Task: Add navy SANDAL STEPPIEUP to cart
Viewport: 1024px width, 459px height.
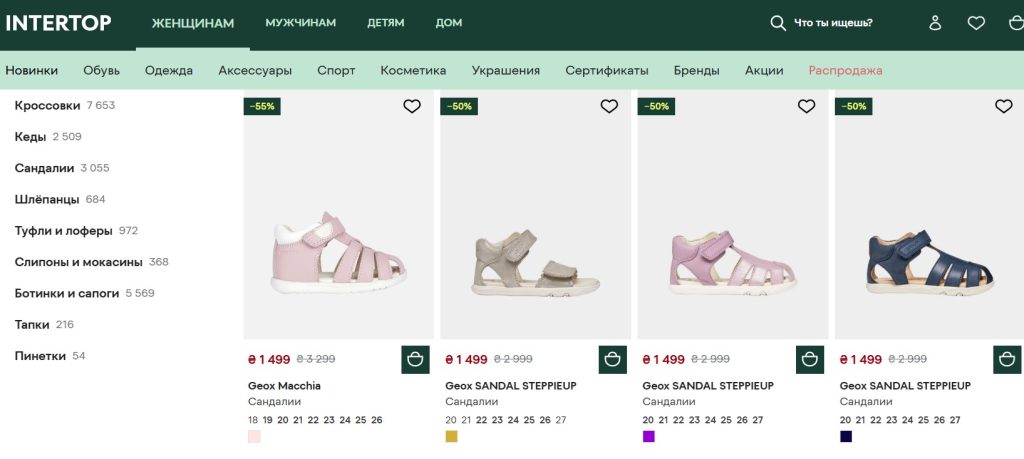Action: coord(1007,360)
